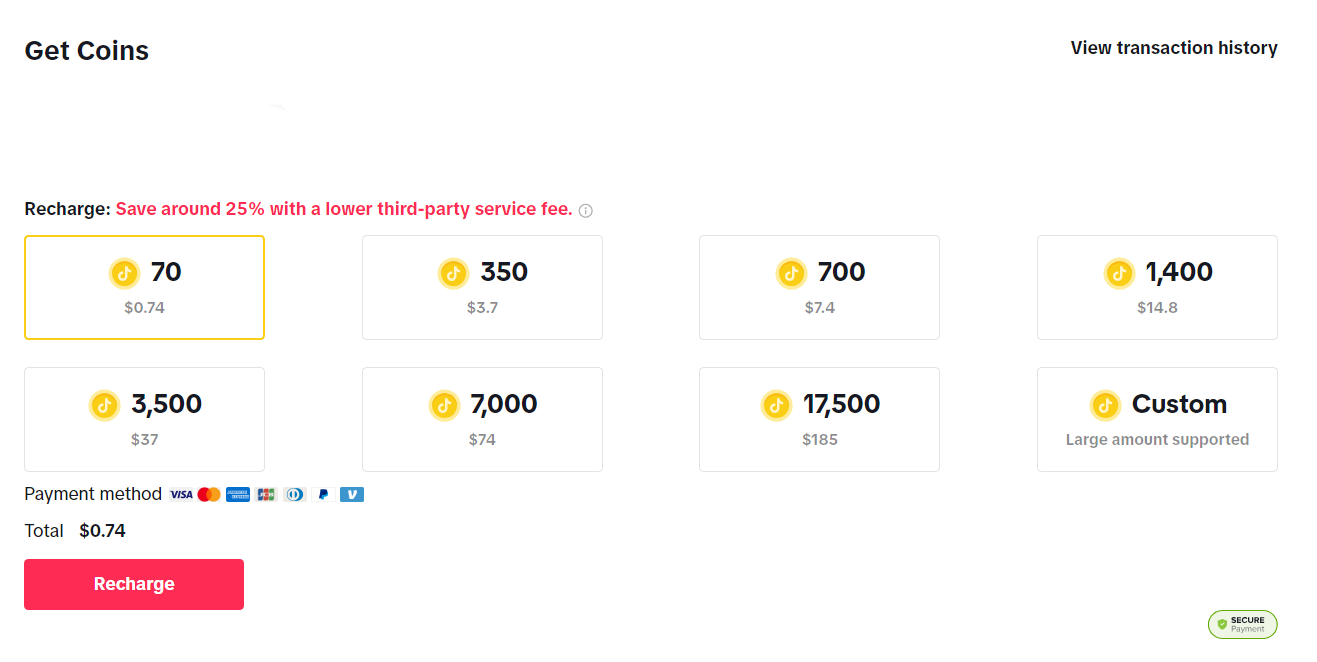Open View transaction history
This screenshot has height=662, width=1317.
(x=1174, y=48)
